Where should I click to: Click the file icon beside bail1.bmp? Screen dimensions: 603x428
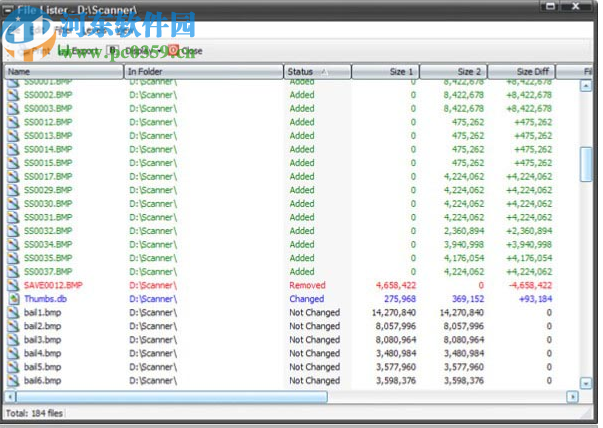point(13,312)
